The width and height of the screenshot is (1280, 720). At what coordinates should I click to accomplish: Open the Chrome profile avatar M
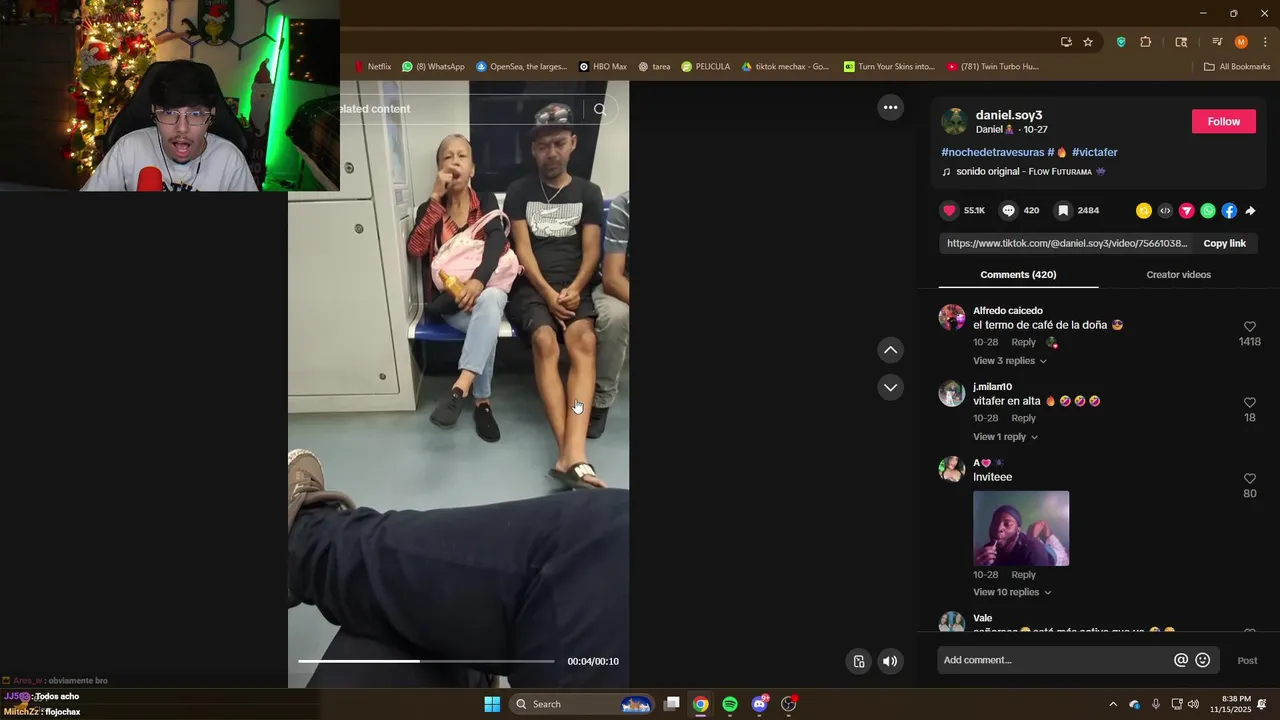1241,42
